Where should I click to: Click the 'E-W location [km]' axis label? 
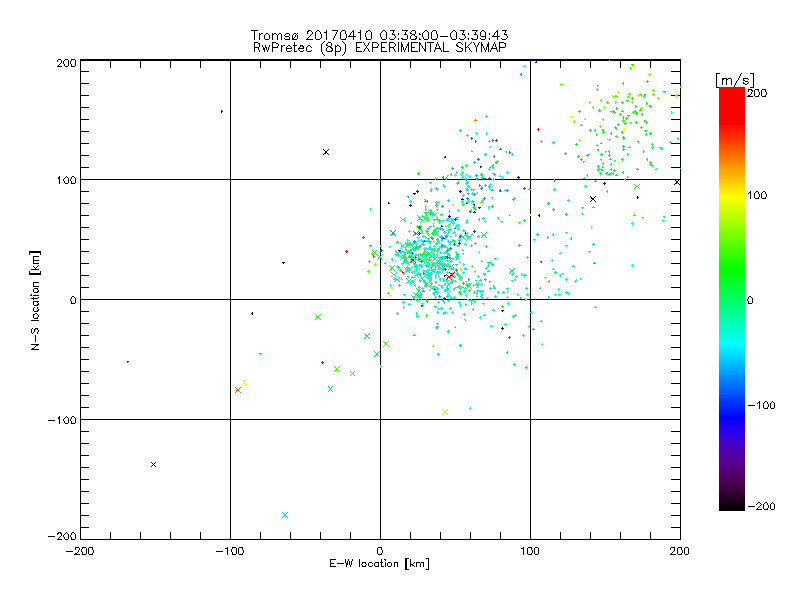pyautogui.click(x=379, y=564)
